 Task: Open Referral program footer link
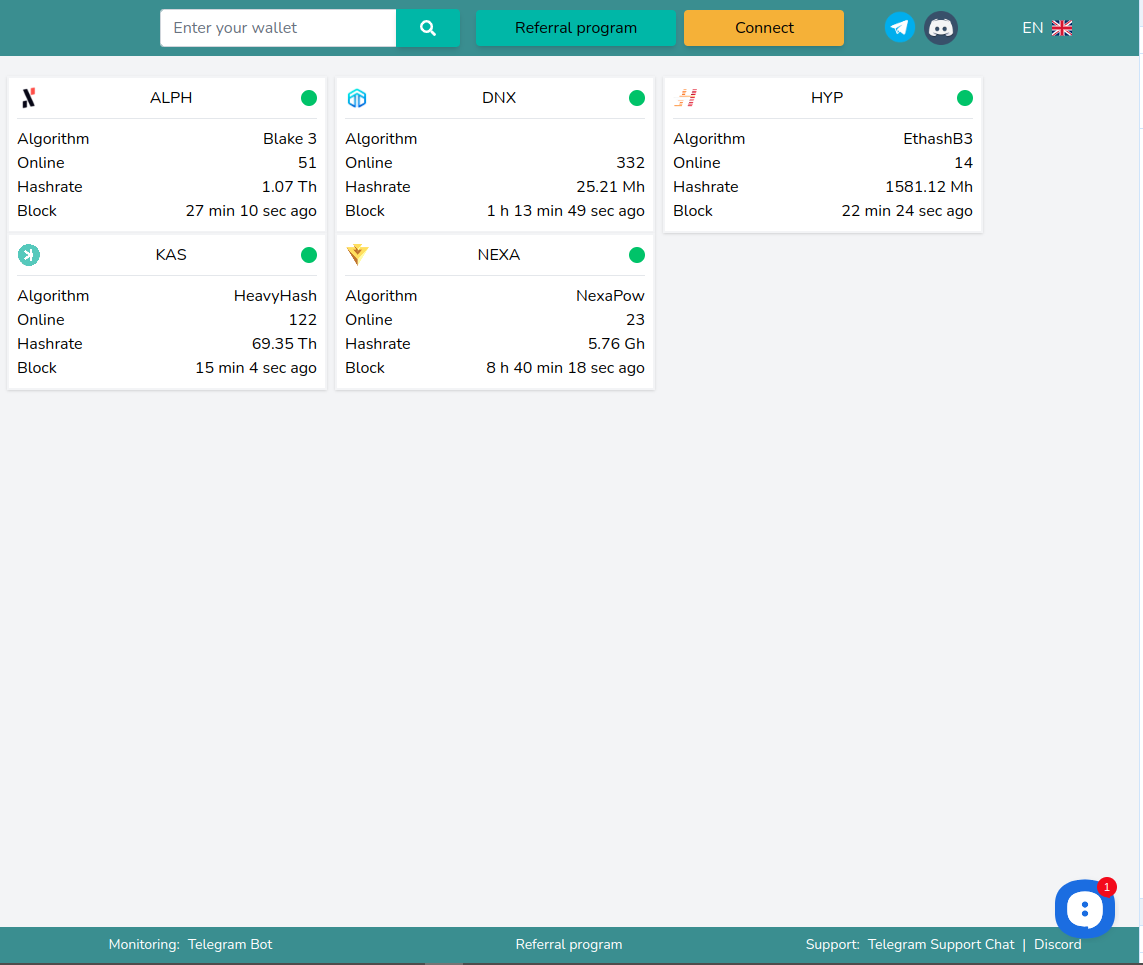pyautogui.click(x=569, y=944)
